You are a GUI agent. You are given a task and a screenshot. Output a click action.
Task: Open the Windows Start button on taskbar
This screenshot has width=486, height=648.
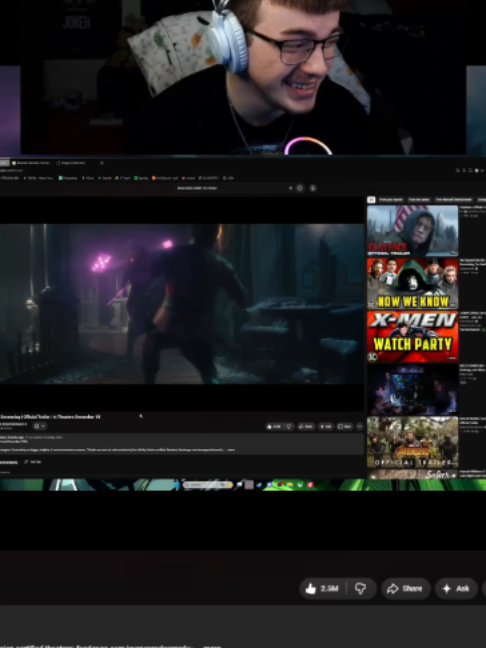point(177,485)
